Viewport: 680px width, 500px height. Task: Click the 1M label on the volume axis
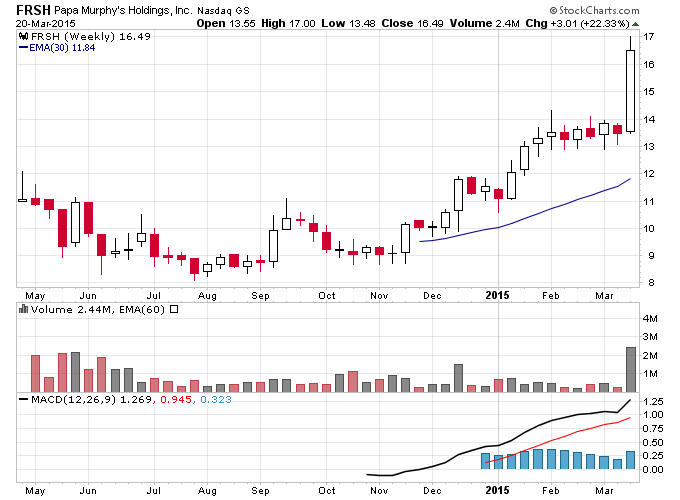click(x=650, y=373)
